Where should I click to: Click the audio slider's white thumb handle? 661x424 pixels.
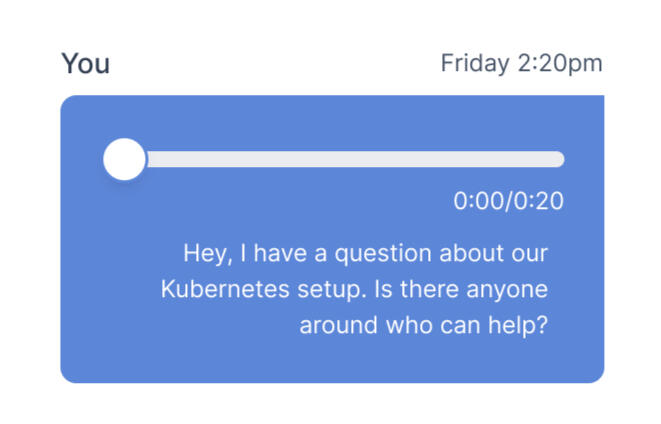125,160
